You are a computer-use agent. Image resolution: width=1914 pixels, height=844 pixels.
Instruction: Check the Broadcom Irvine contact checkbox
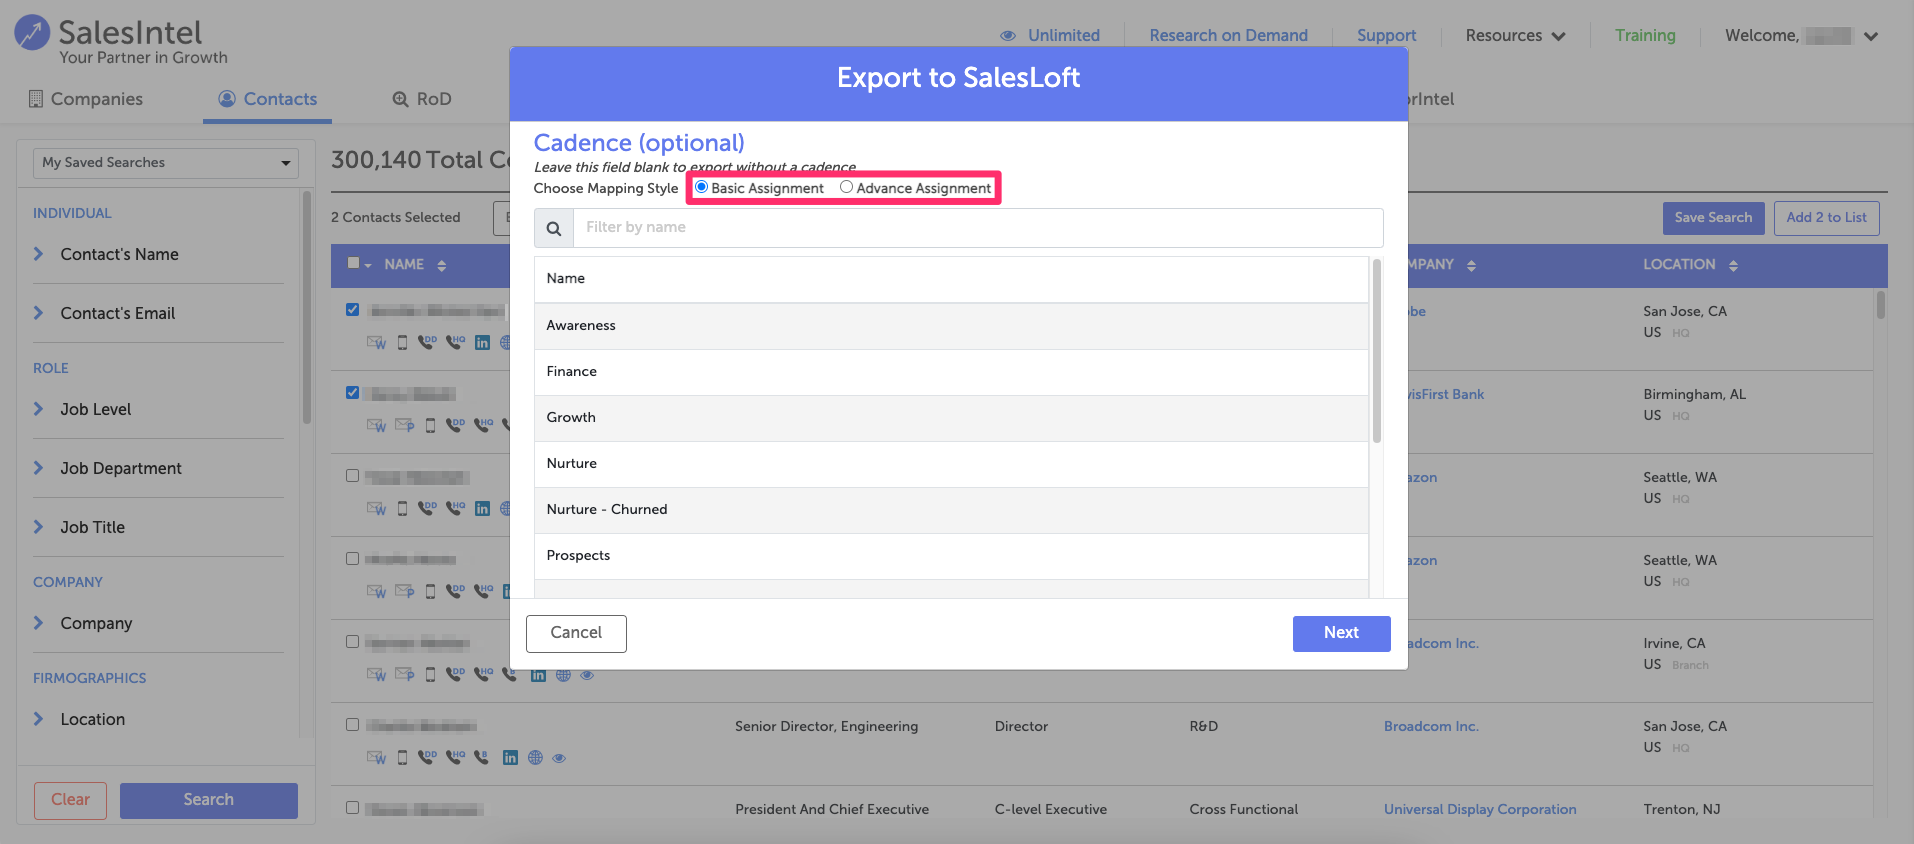click(352, 642)
